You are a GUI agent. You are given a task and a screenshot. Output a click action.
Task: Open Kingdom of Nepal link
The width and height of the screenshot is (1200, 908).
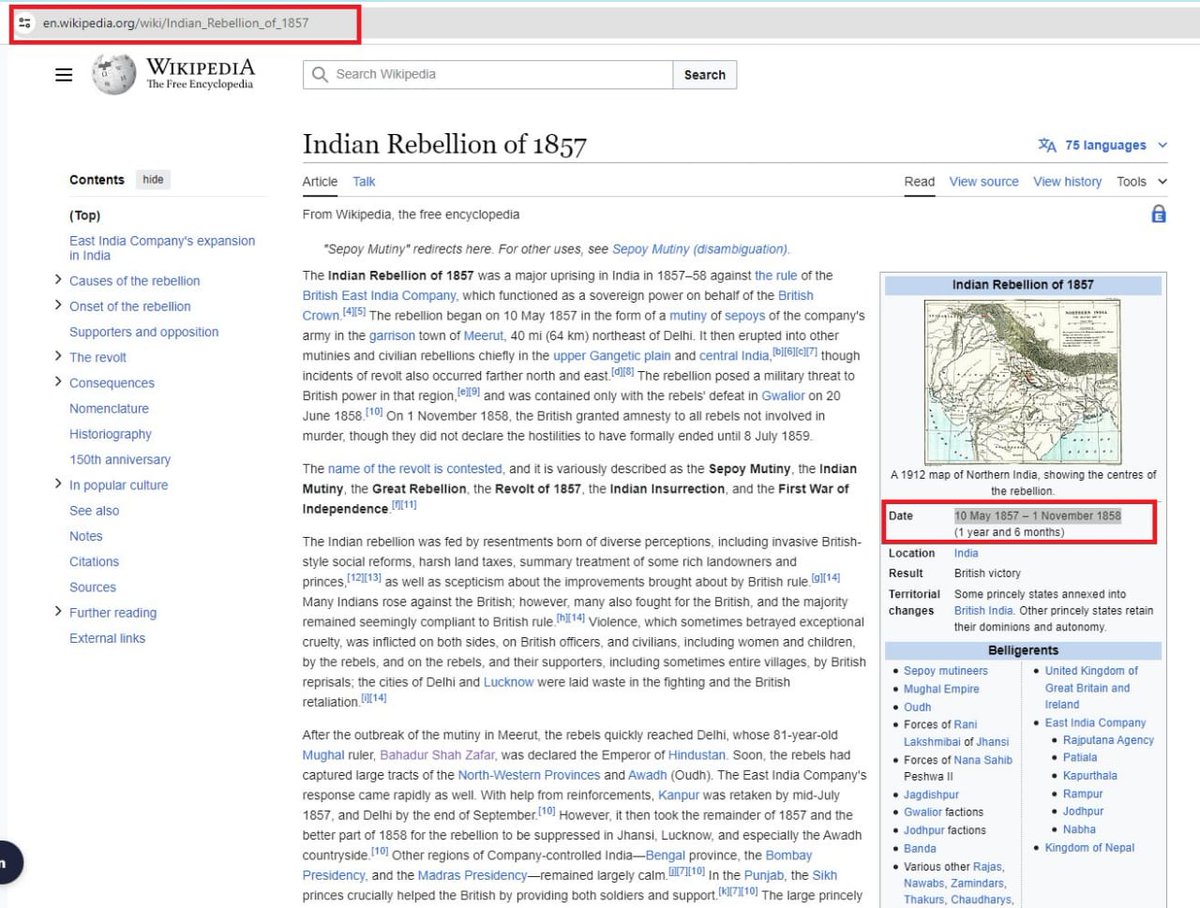(x=1089, y=848)
